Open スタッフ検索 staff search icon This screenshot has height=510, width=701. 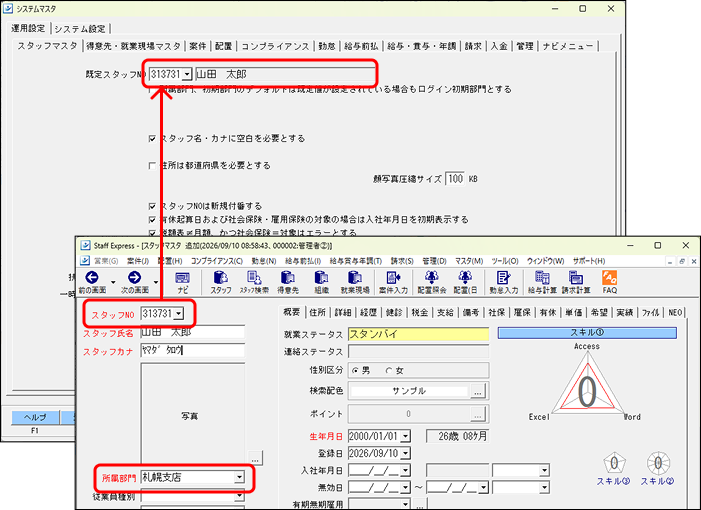point(254,278)
